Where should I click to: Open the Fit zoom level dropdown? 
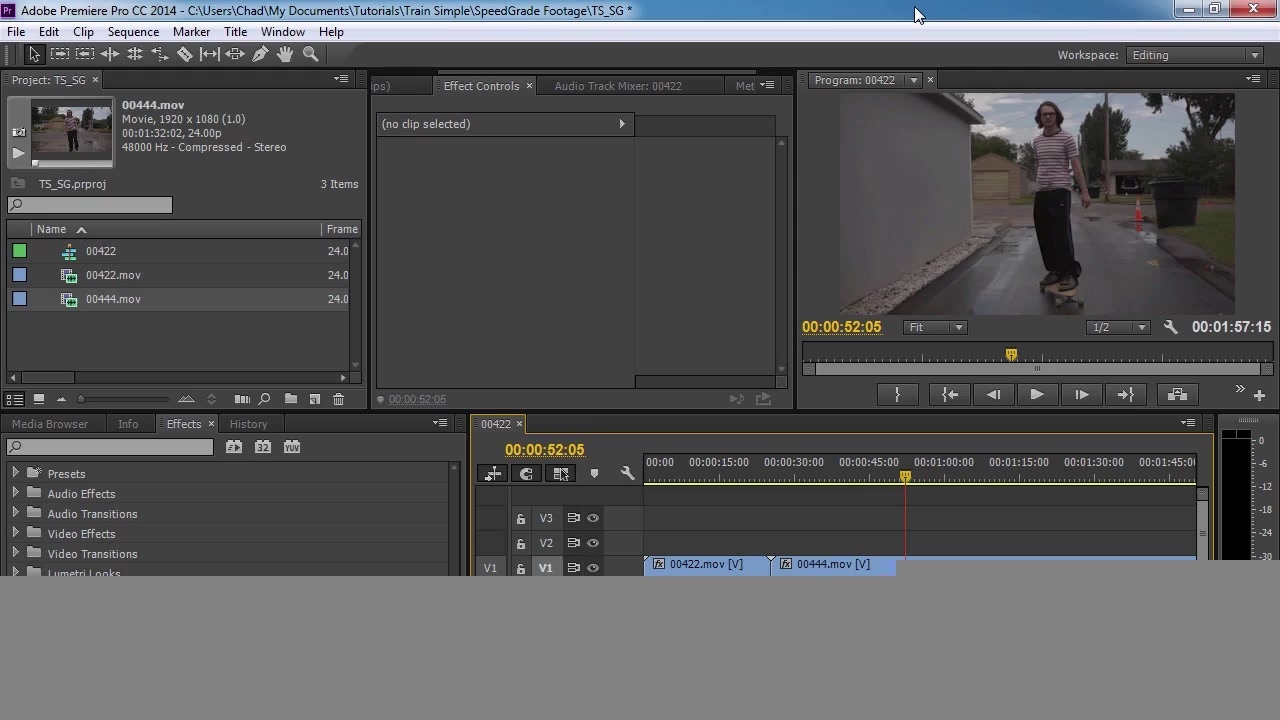pyautogui.click(x=935, y=327)
